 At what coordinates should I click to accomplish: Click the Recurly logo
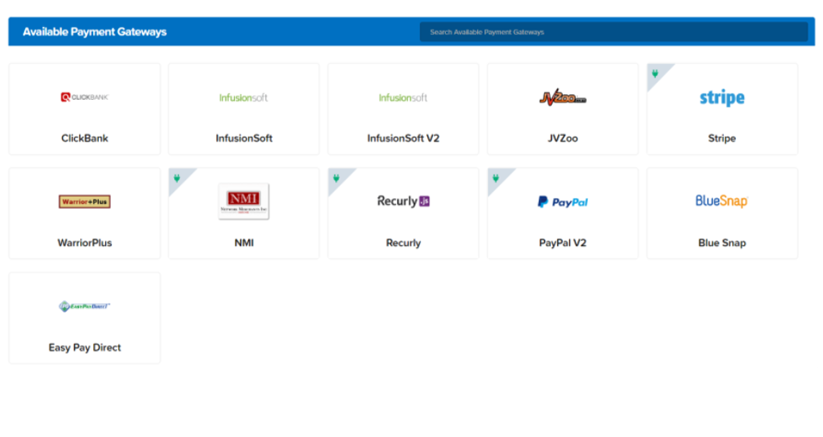403,201
